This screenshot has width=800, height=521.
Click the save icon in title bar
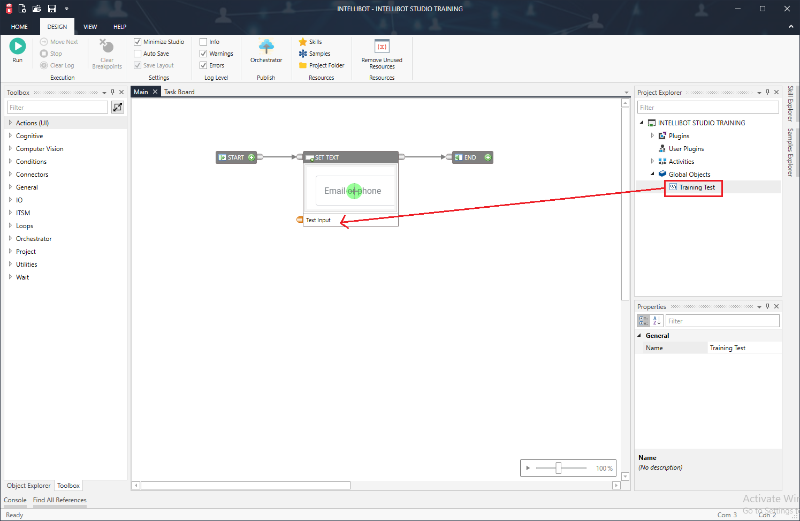(x=51, y=8)
